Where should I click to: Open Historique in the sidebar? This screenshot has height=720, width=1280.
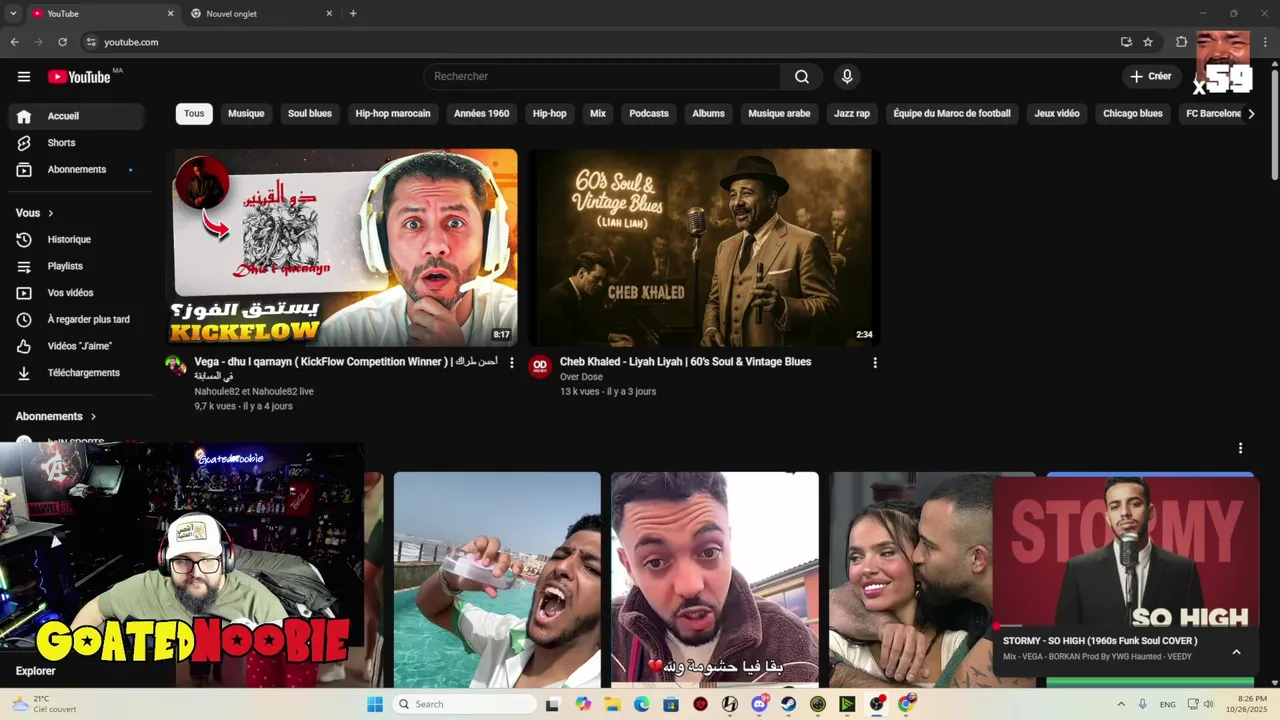pyautogui.click(x=76, y=240)
